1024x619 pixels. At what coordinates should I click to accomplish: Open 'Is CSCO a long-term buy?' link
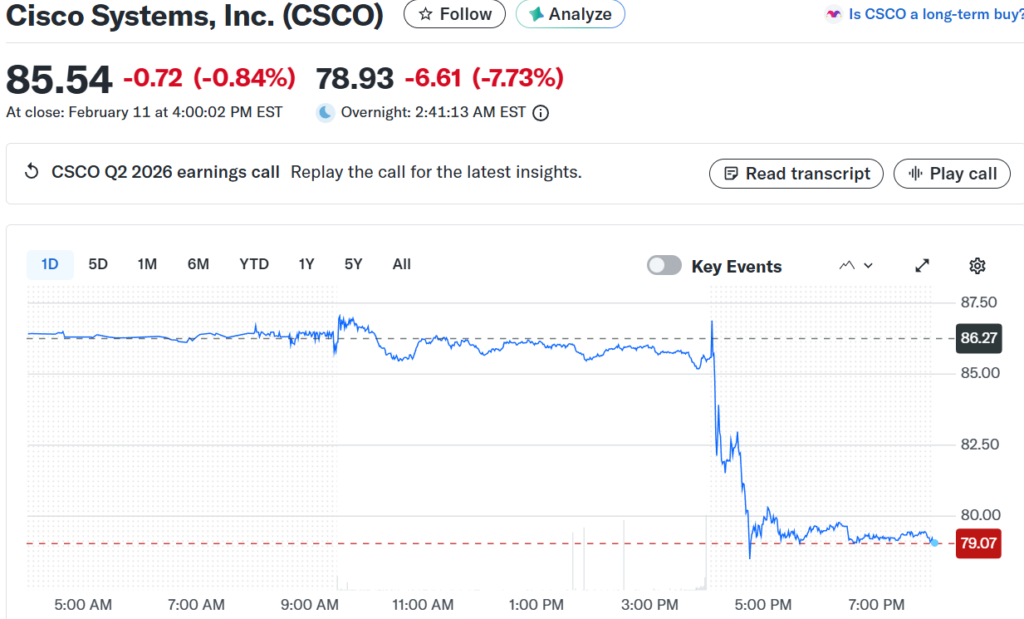point(935,15)
